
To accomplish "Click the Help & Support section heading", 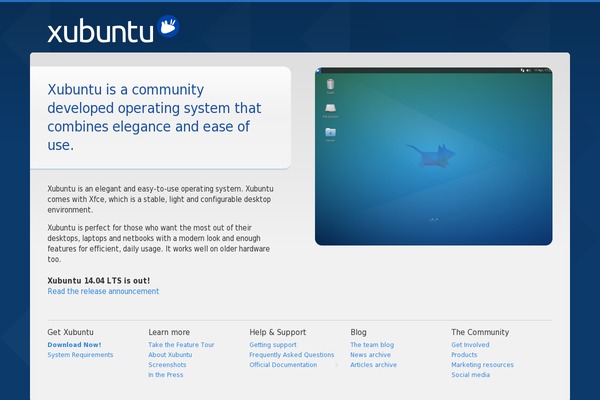I will (x=278, y=332).
